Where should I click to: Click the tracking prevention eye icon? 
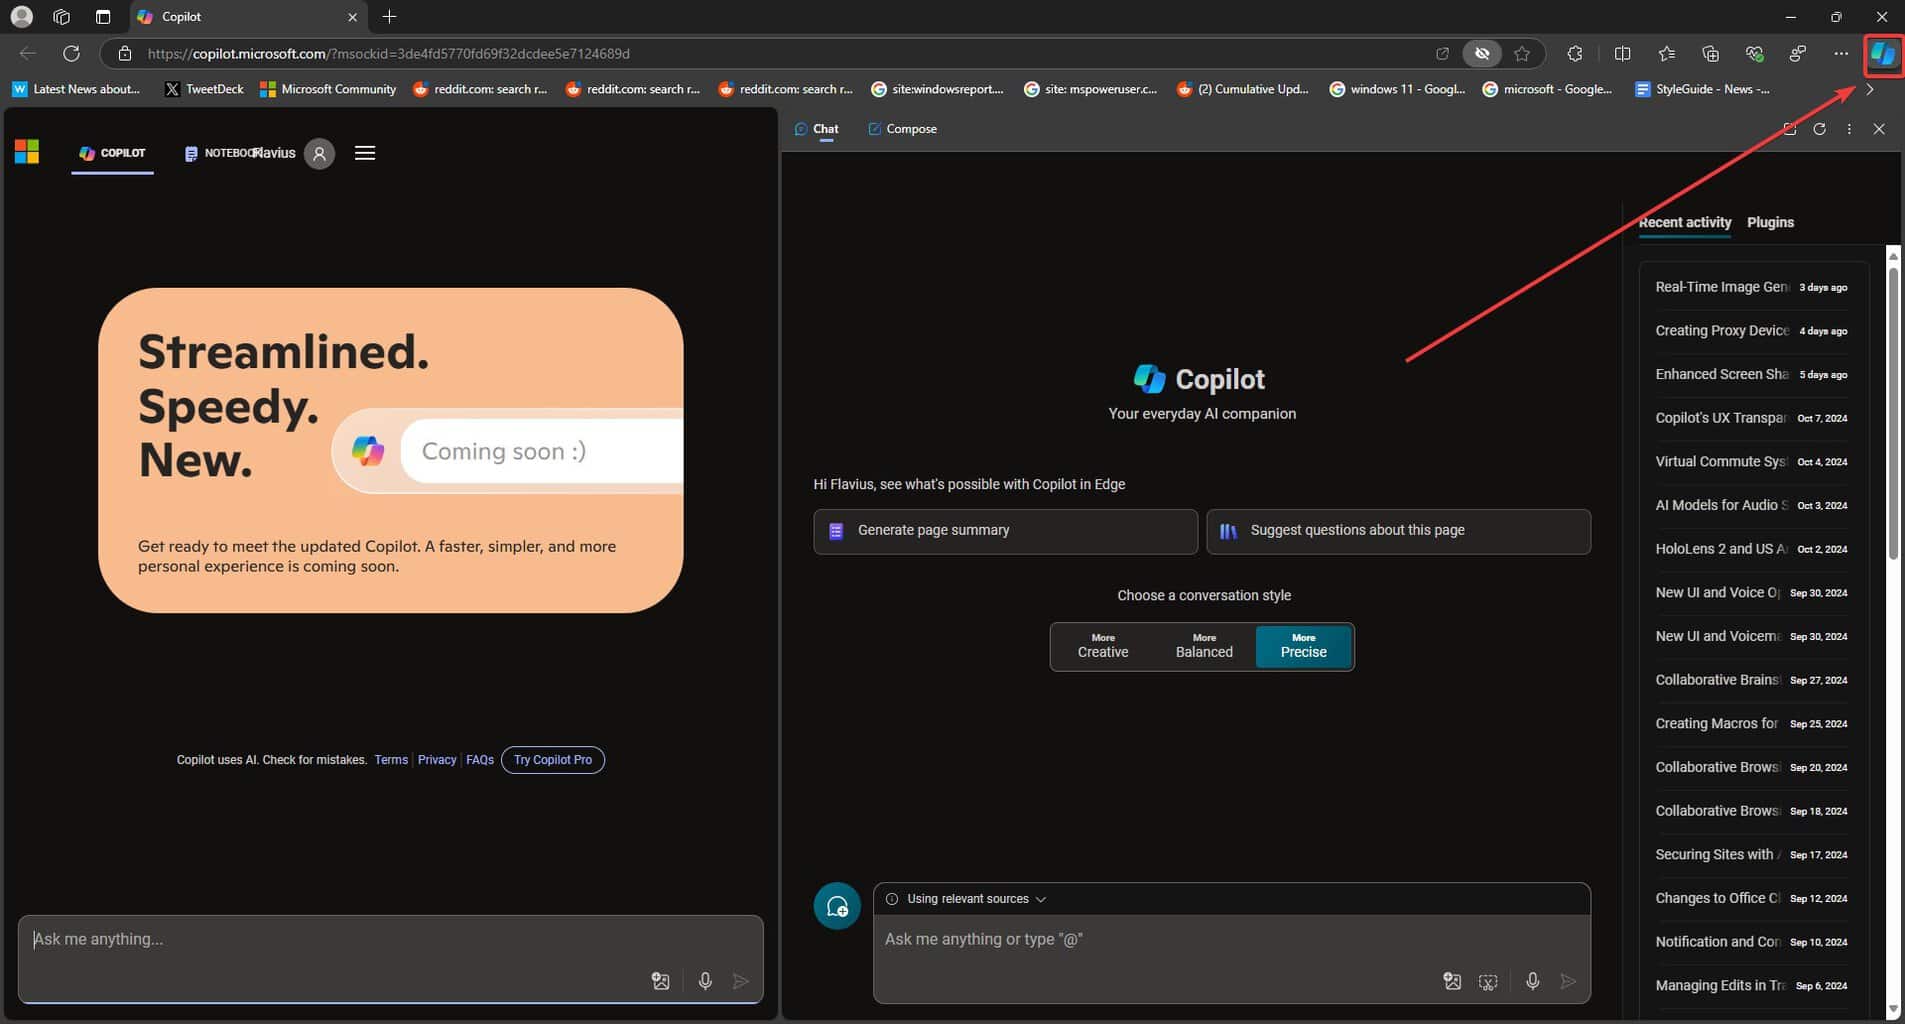pyautogui.click(x=1482, y=54)
